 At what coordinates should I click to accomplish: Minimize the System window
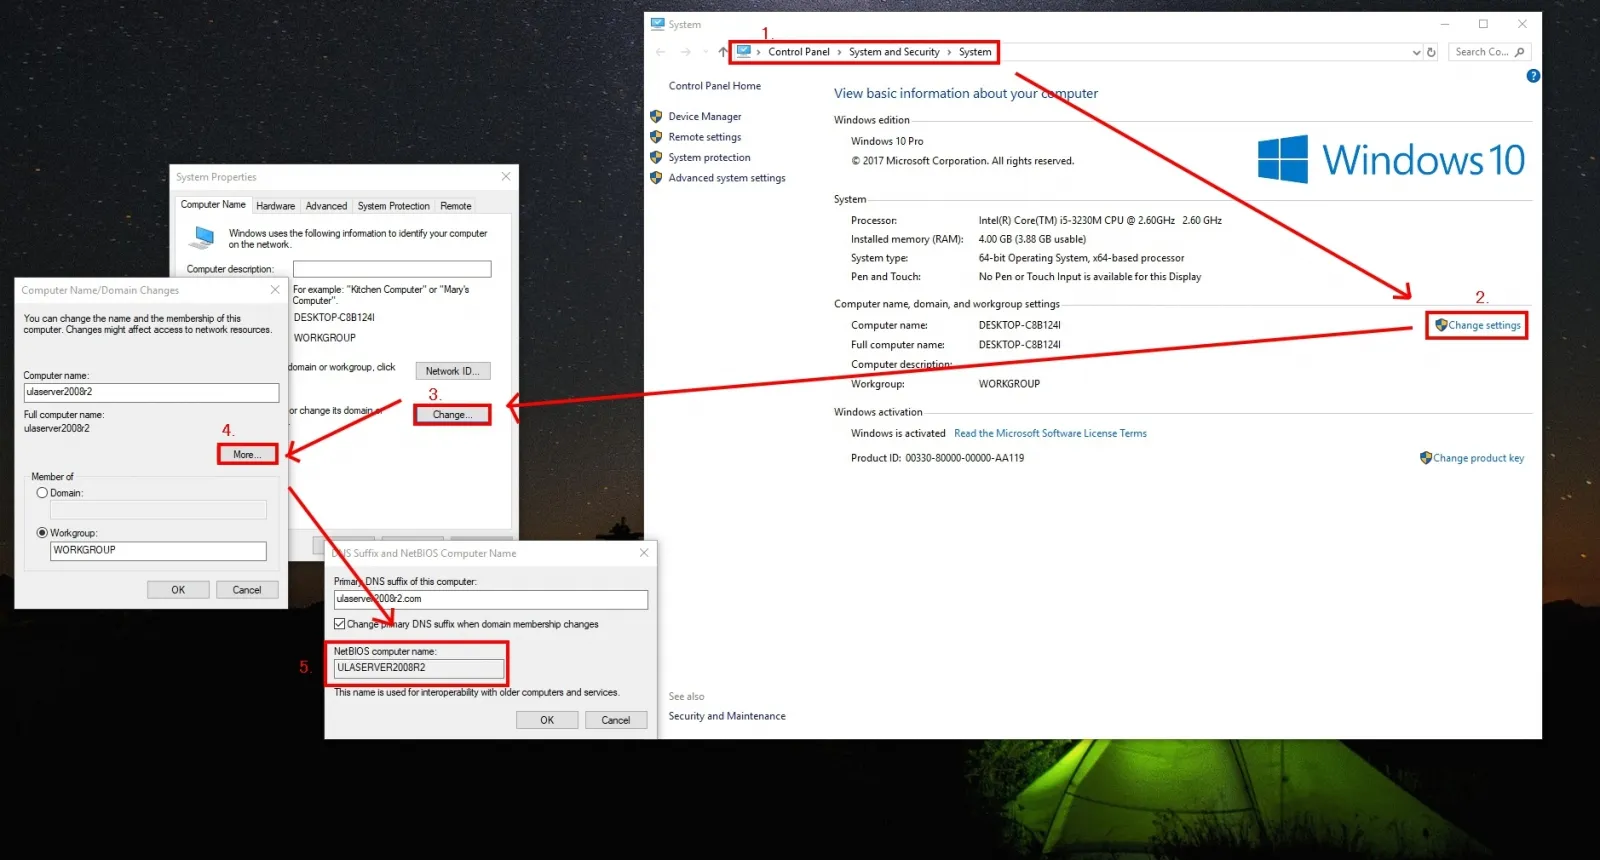click(1445, 24)
